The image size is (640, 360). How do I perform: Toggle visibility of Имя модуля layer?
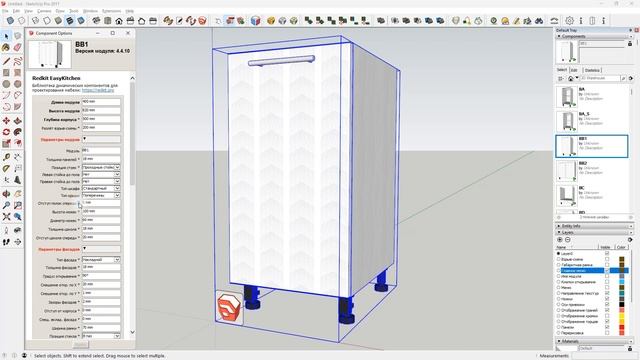coord(607,276)
